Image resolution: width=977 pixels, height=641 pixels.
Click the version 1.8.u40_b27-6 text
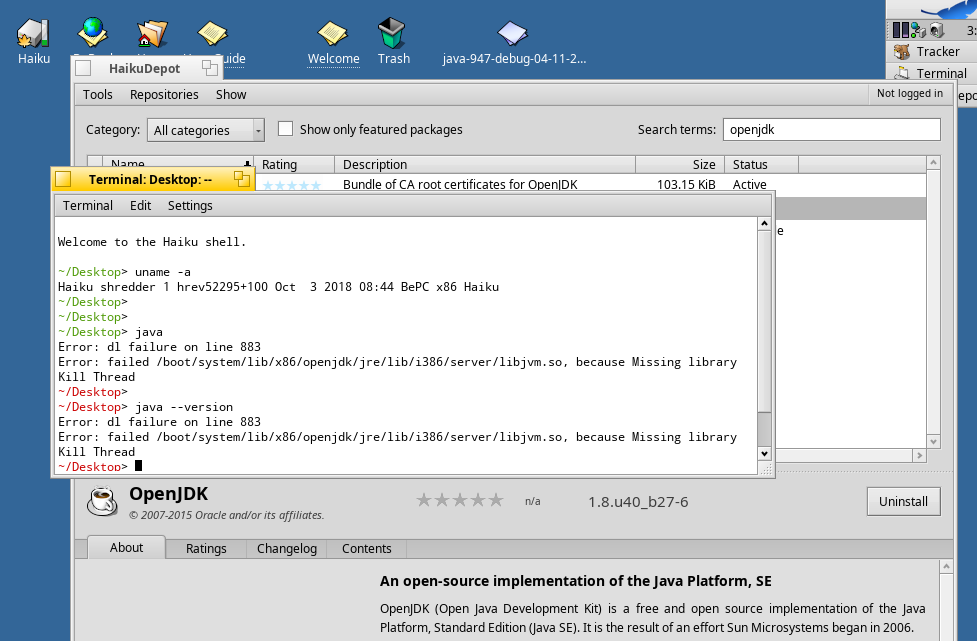pyautogui.click(x=638, y=502)
